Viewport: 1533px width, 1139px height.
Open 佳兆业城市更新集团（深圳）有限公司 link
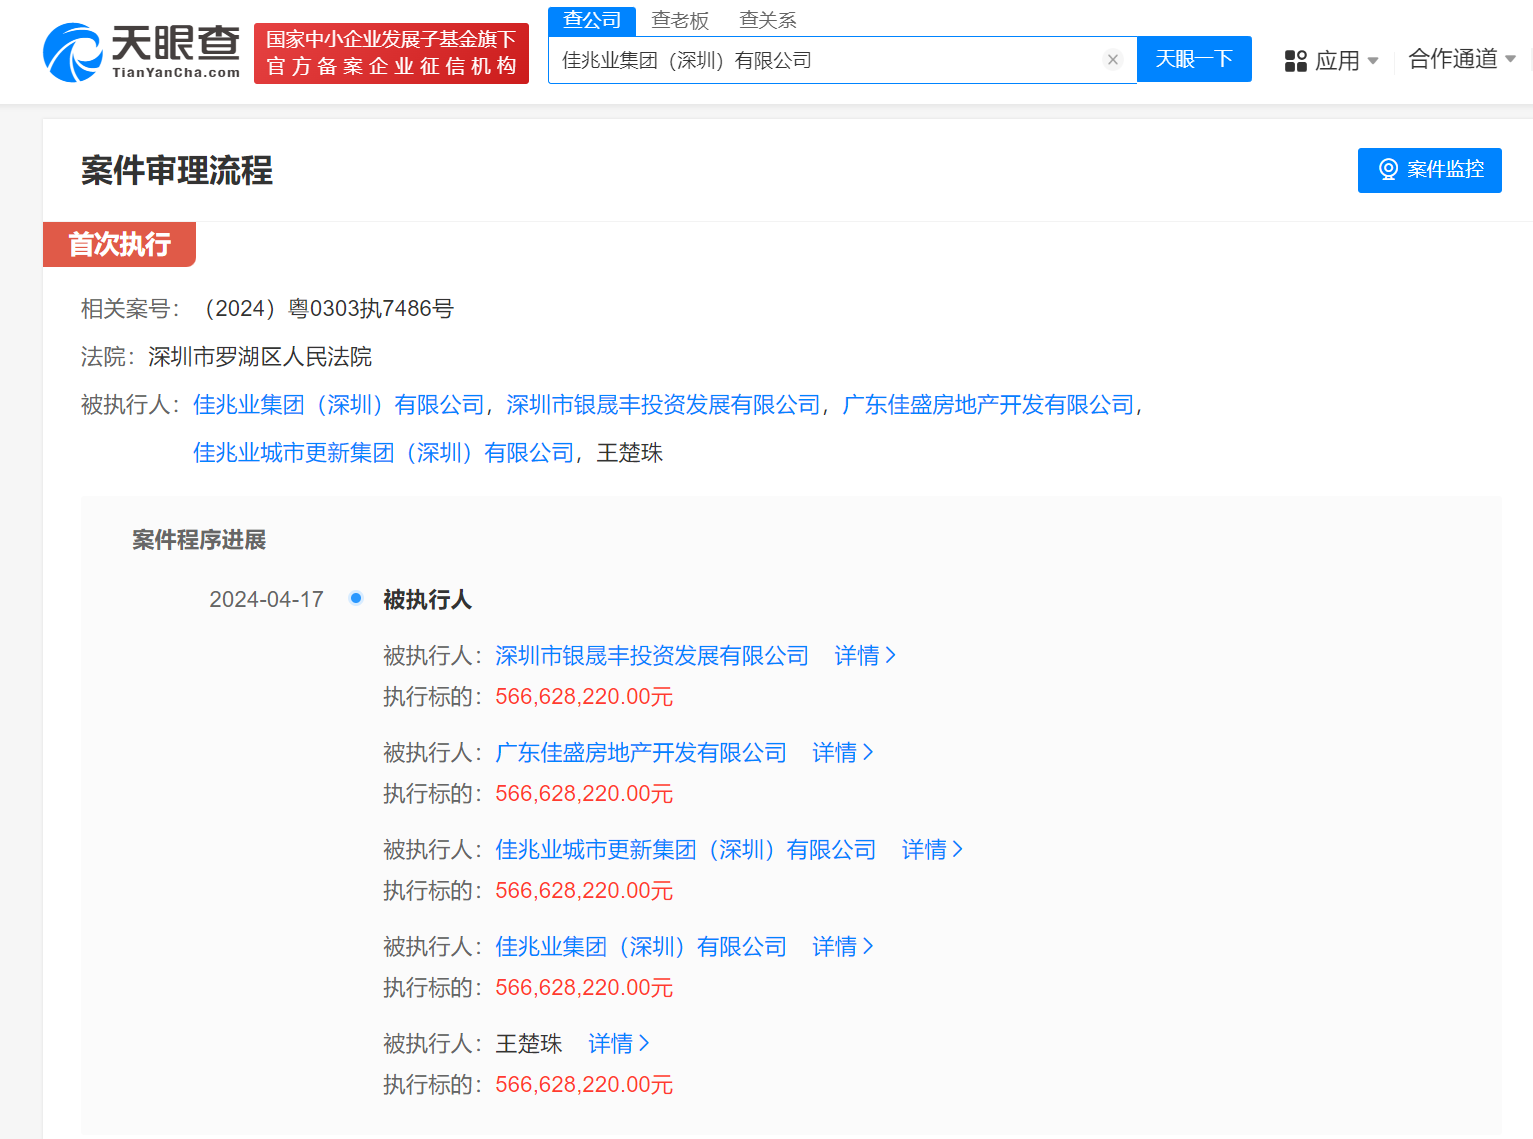[x=383, y=452]
